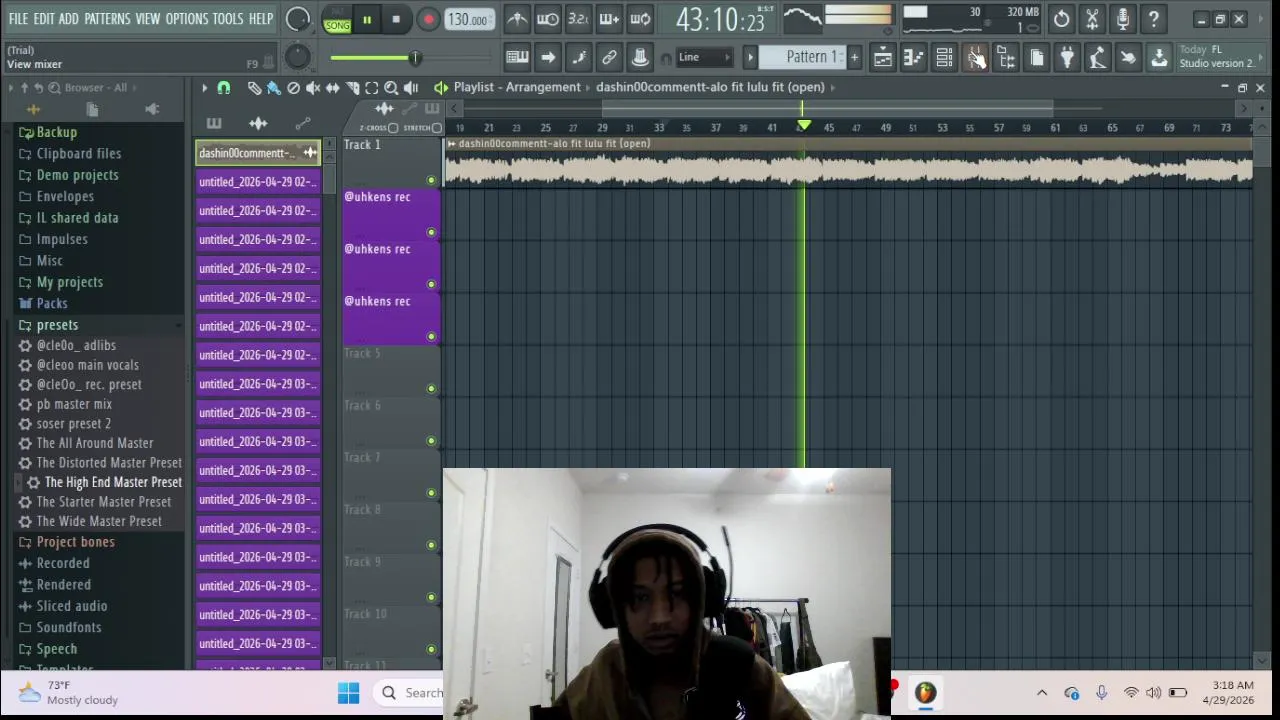Image resolution: width=1280 pixels, height=720 pixels.
Task: Click the typing keyboard to piano icon
Action: click(517, 57)
